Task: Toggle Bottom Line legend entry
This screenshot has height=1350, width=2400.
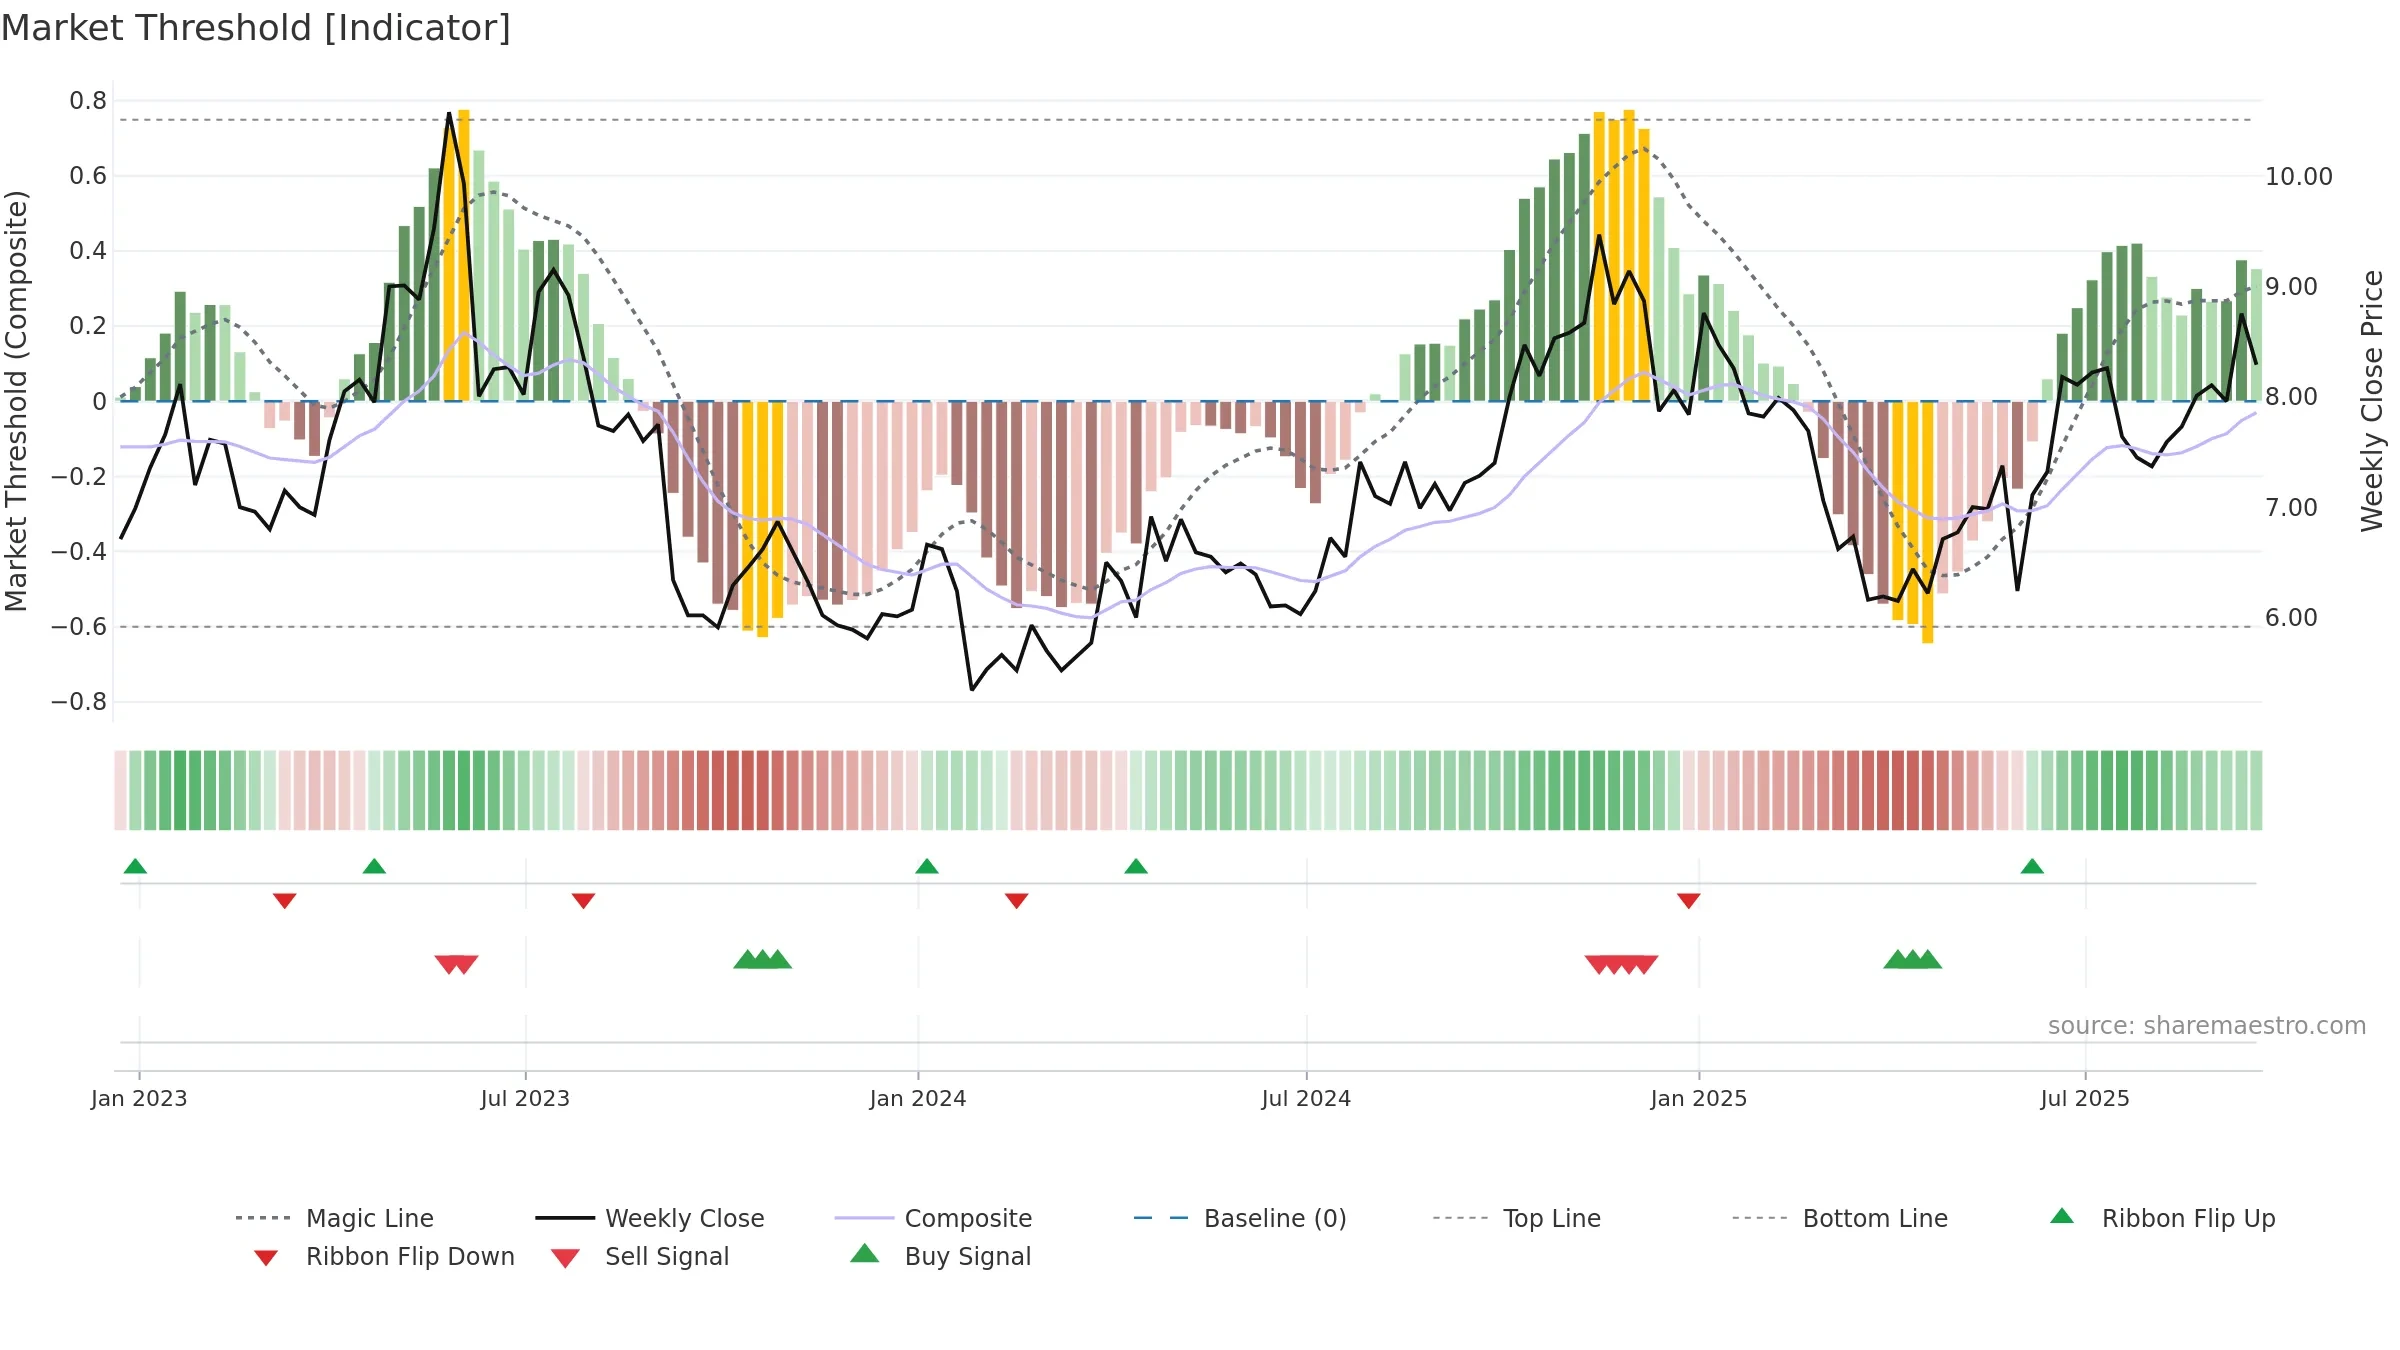Action: click(1840, 1218)
